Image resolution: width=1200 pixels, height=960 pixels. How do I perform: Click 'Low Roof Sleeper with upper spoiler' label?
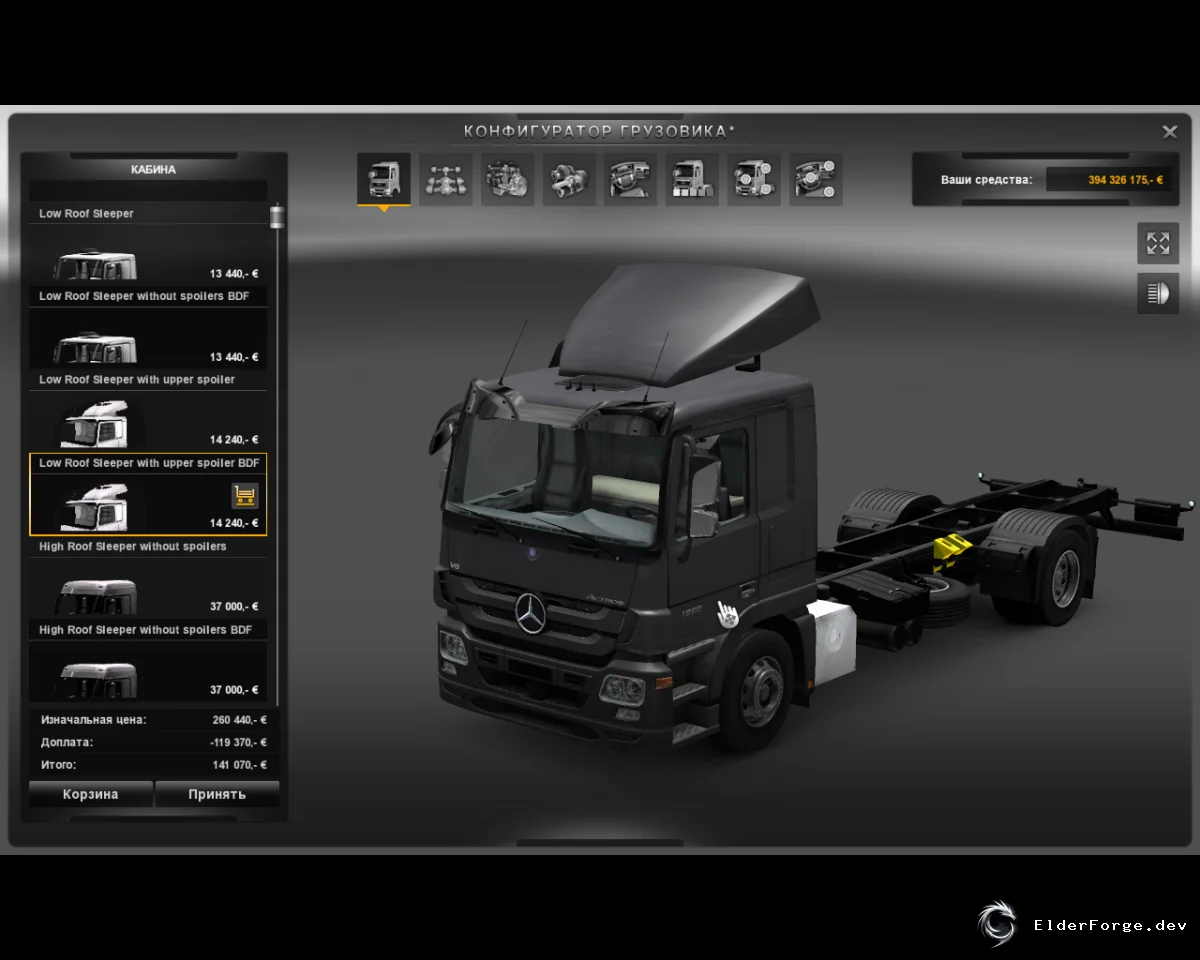coord(137,380)
